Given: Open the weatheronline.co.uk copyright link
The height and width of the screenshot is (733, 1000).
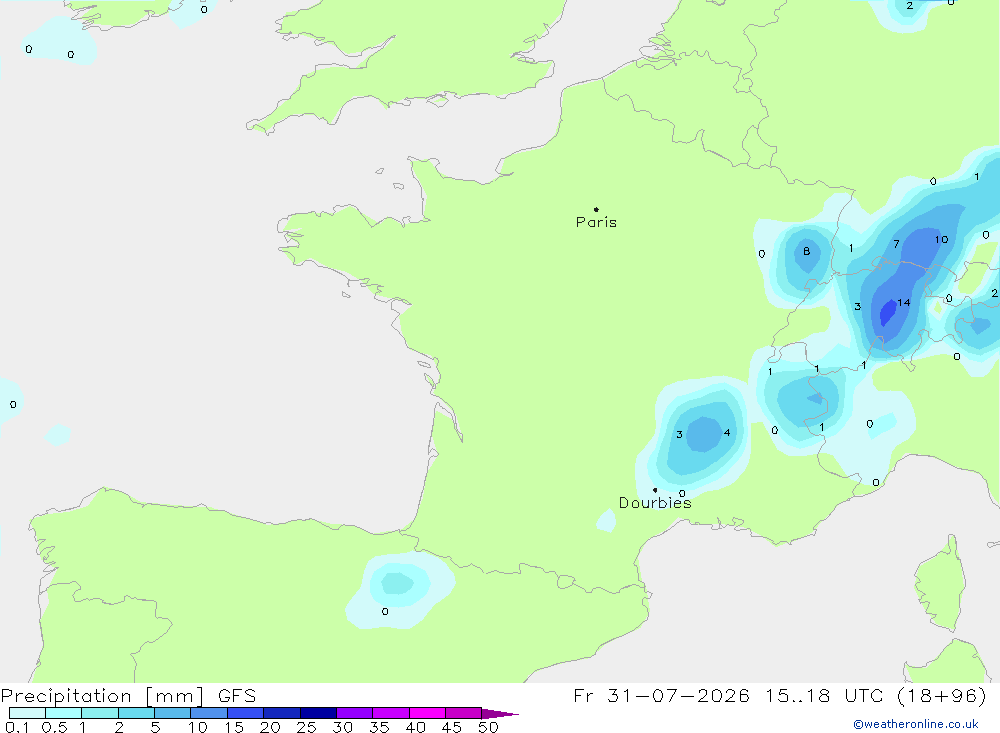Looking at the screenshot, I should tap(916, 724).
